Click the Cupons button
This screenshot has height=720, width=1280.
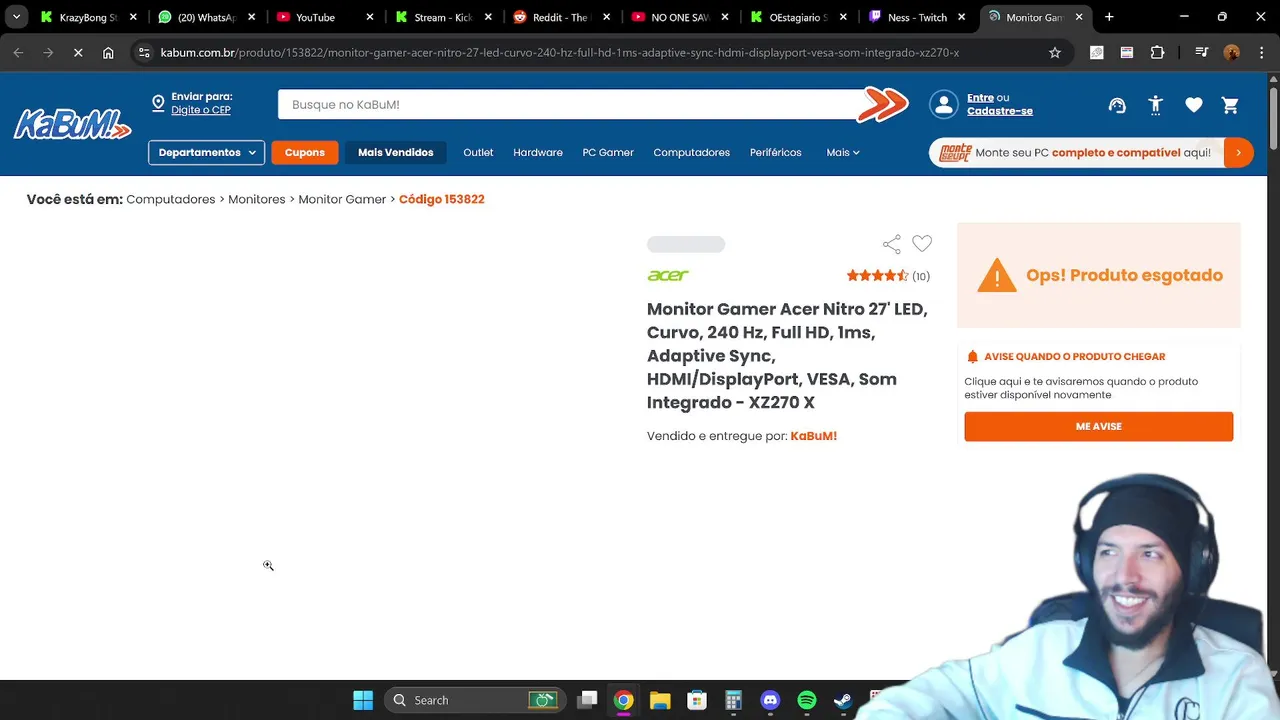coord(304,152)
